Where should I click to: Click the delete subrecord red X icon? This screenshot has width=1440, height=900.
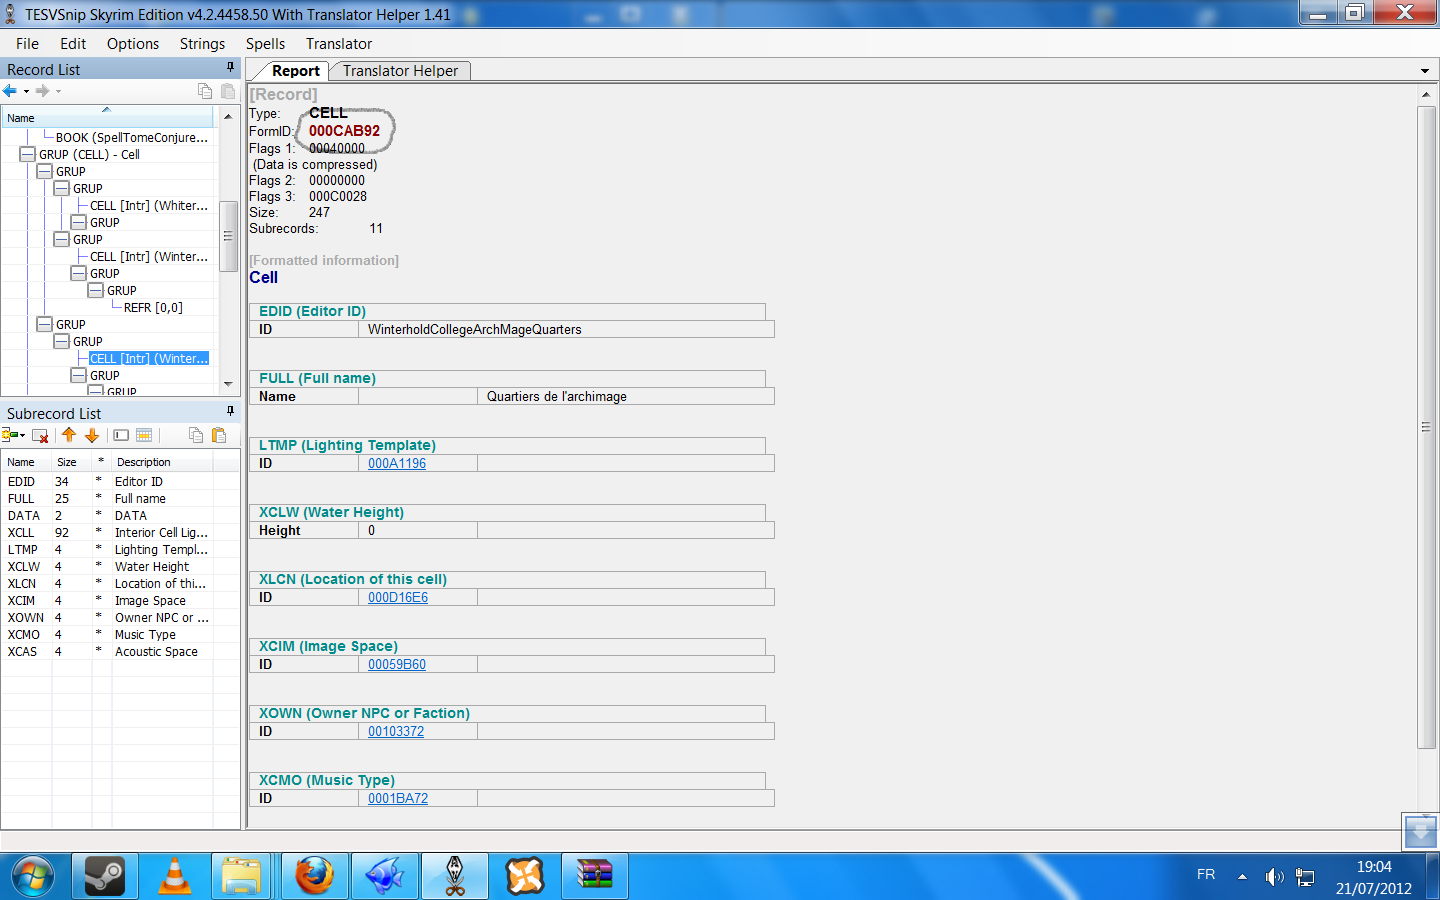[40, 435]
